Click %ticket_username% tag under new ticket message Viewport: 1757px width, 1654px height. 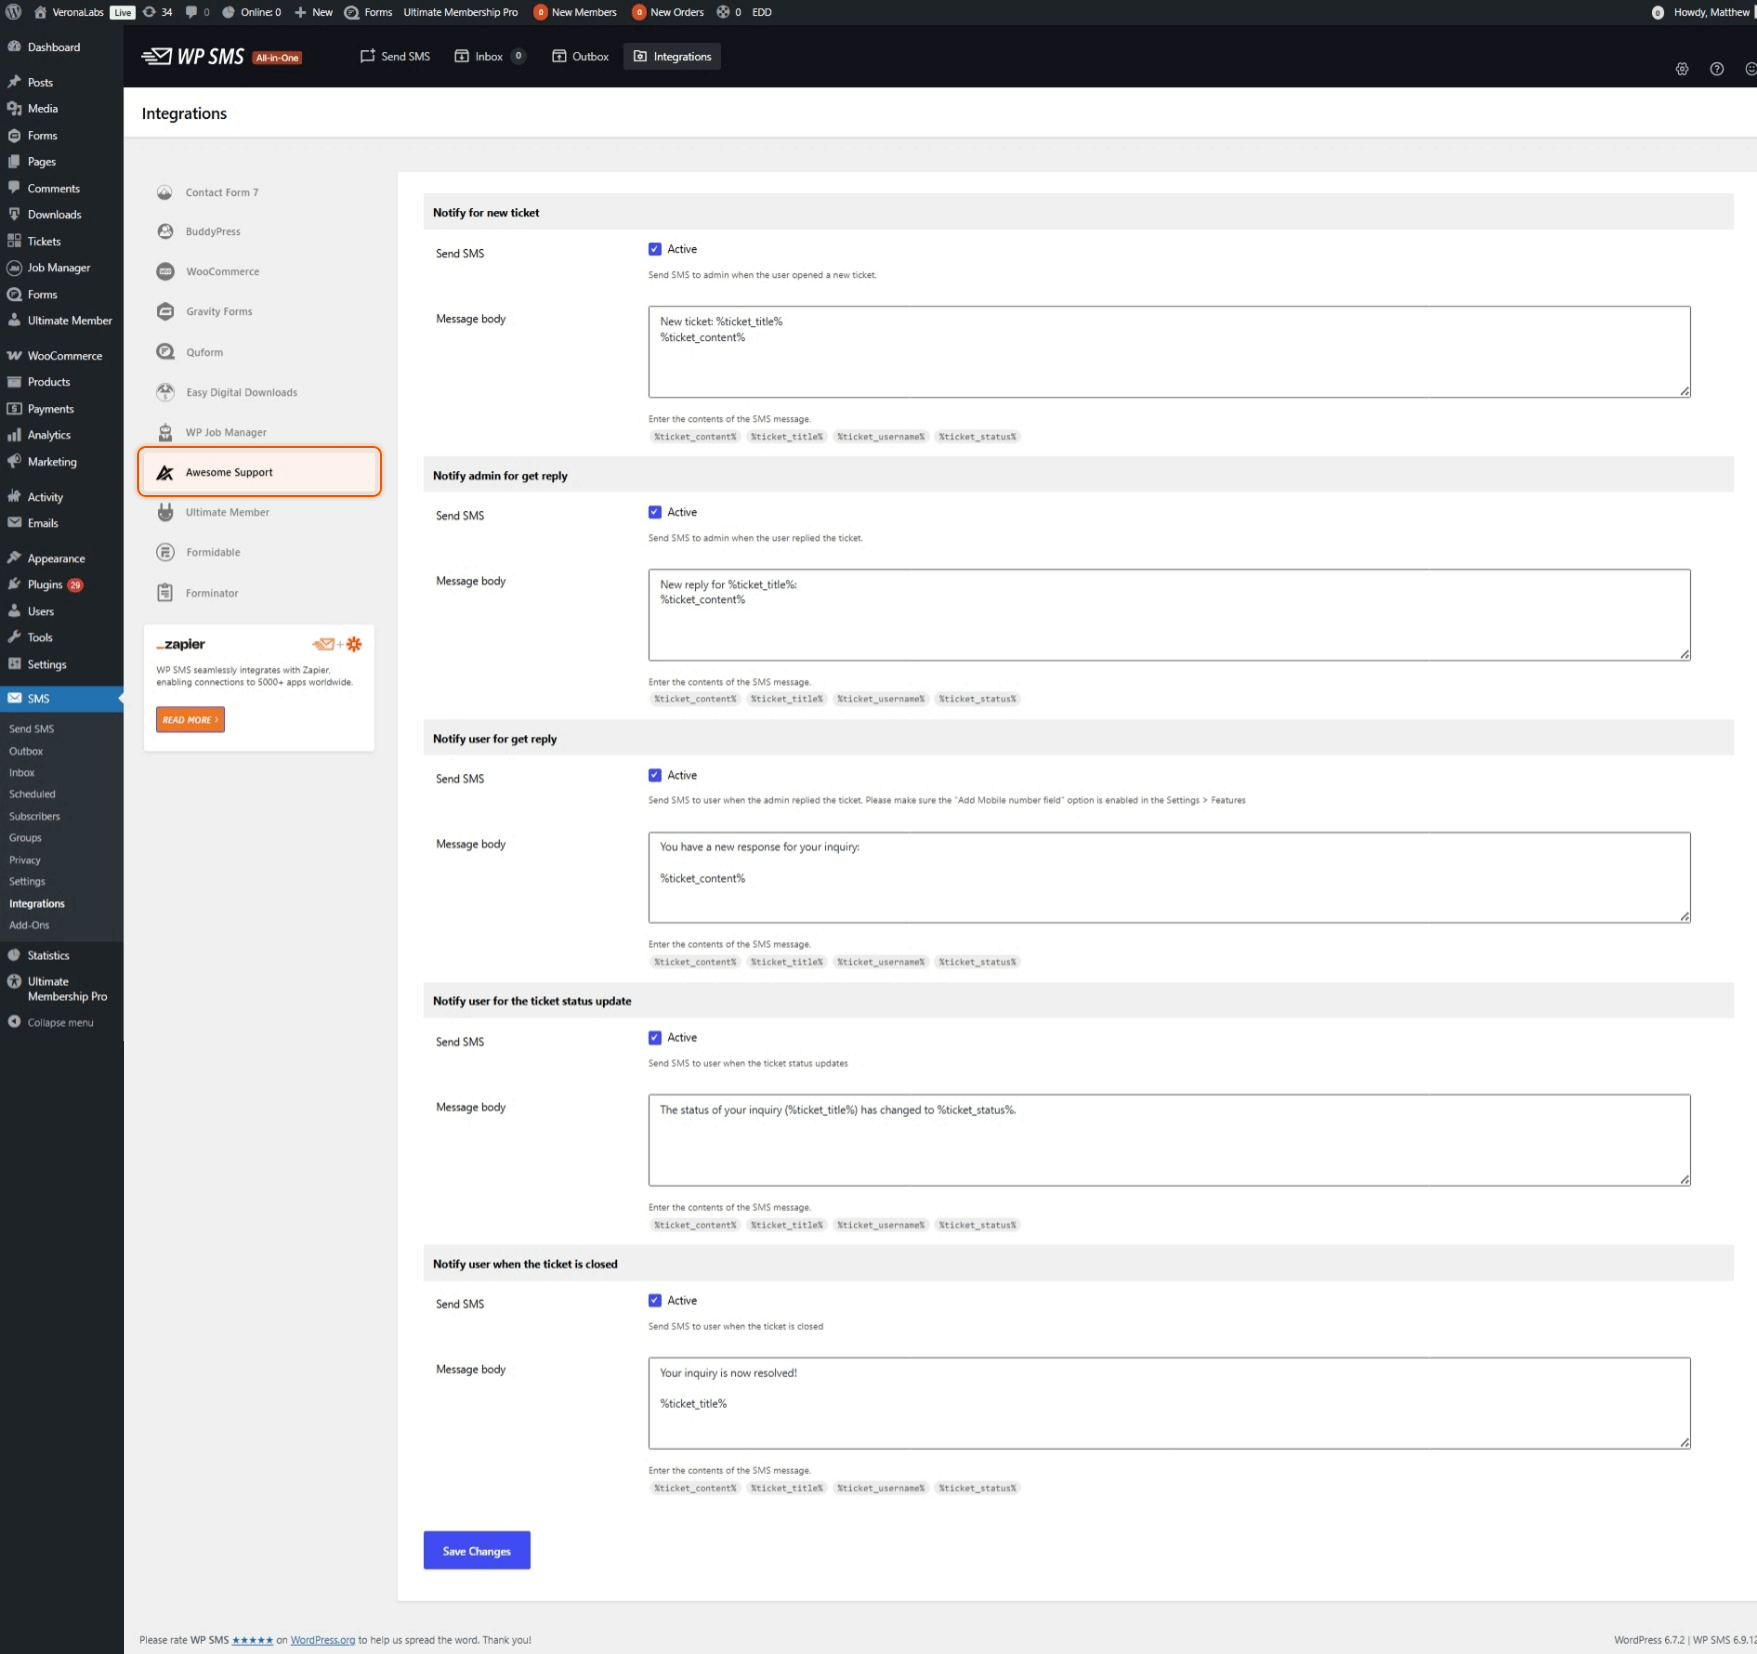pyautogui.click(x=880, y=437)
